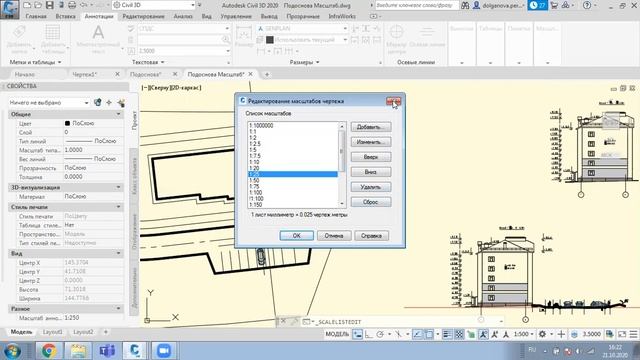Screen dimensions: 640x360
Task: Open the object selection dropdown showing nothing selected
Action: pos(49,102)
